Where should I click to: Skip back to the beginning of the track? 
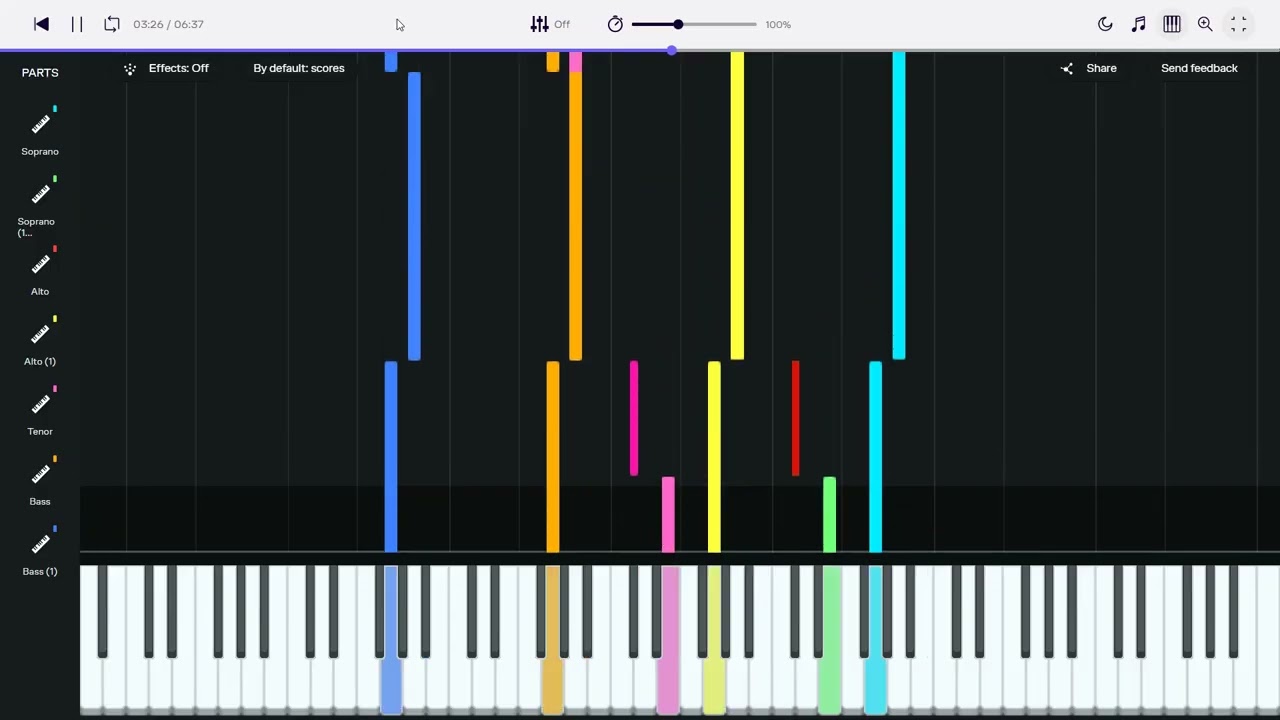coord(42,24)
